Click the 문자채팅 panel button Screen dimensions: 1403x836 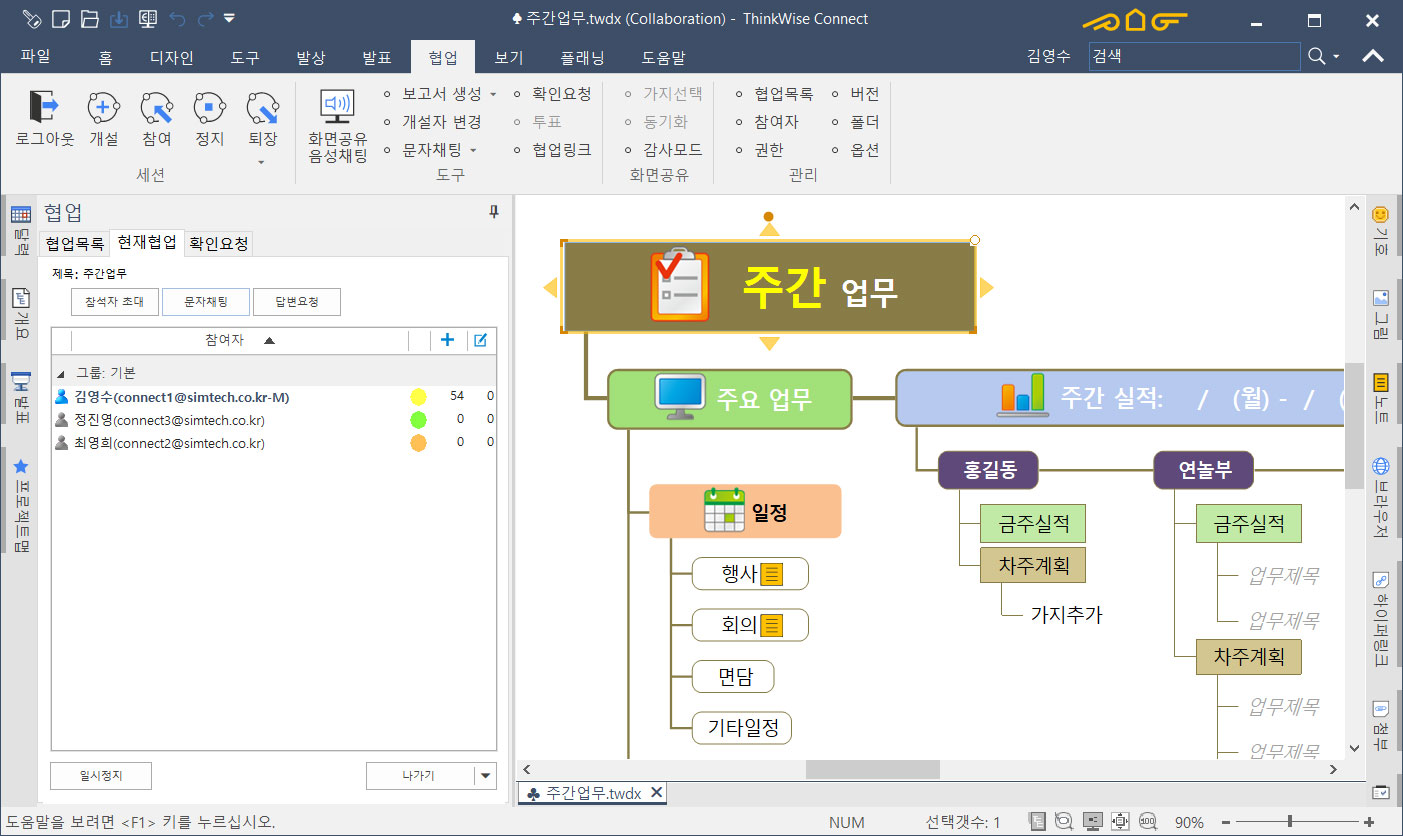(206, 302)
